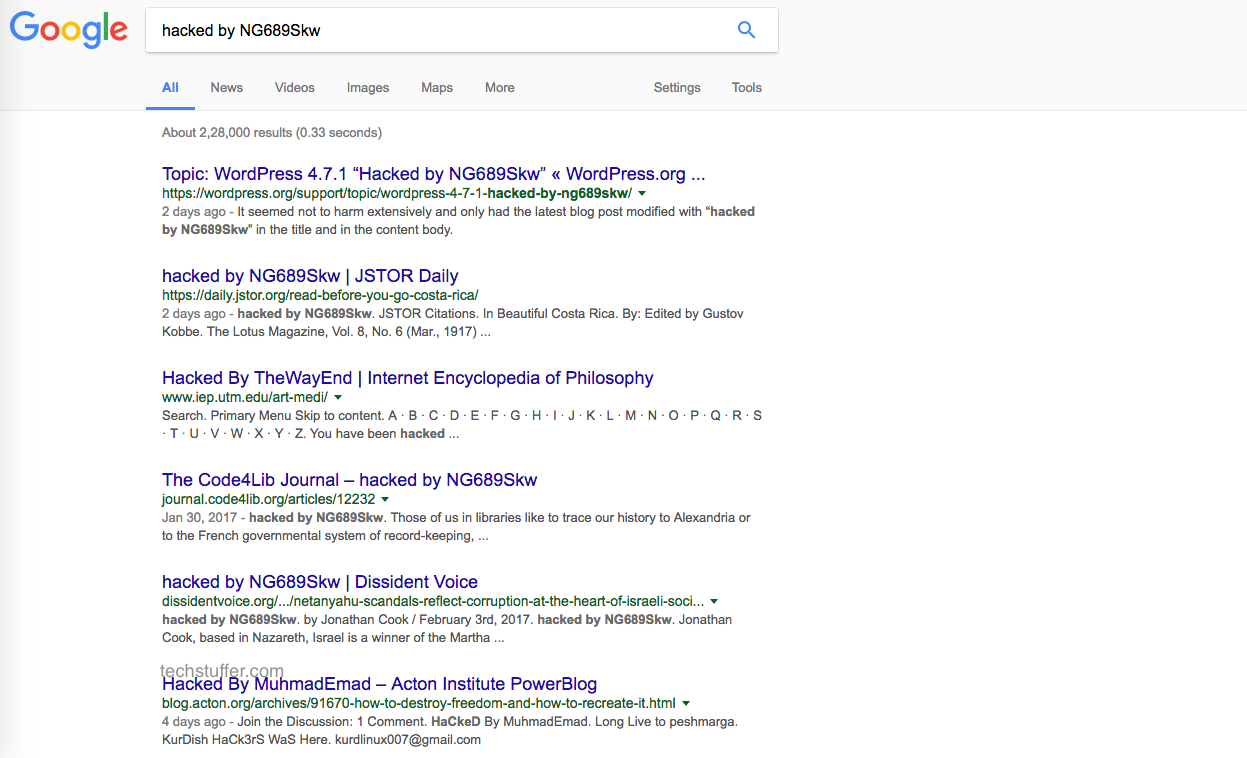Expand the More menu

coord(500,88)
